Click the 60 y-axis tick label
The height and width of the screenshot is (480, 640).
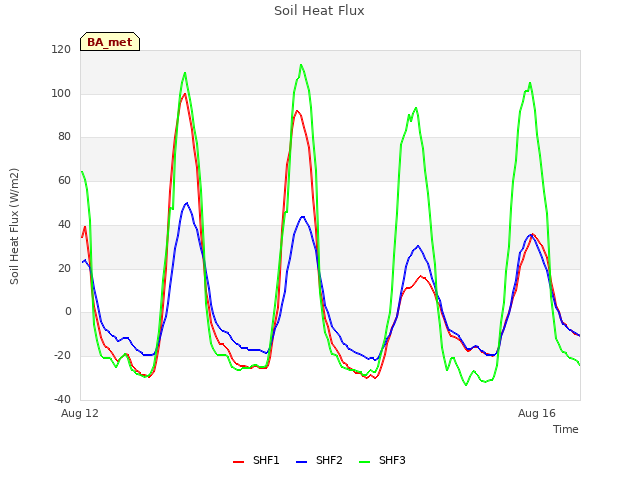[x=64, y=180]
